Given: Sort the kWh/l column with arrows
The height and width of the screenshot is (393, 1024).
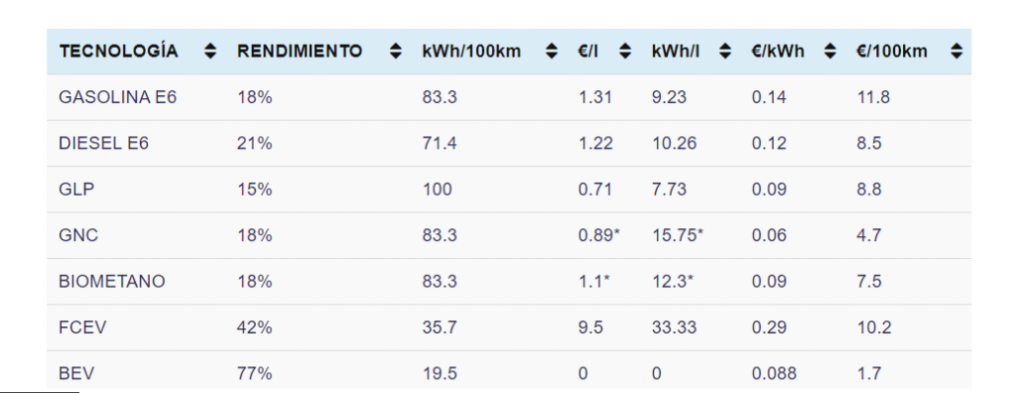Looking at the screenshot, I should 725,52.
